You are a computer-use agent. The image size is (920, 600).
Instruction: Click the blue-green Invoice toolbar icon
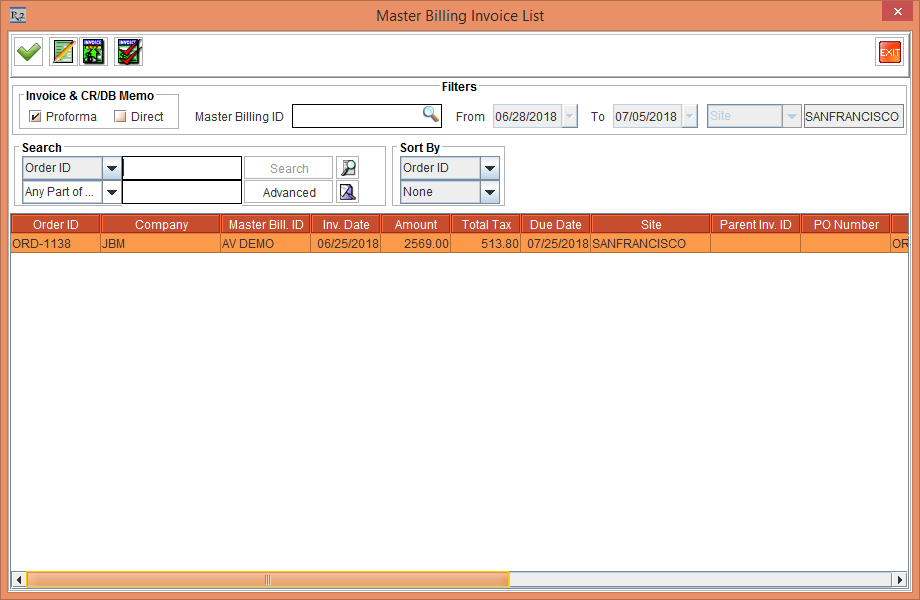click(x=94, y=52)
